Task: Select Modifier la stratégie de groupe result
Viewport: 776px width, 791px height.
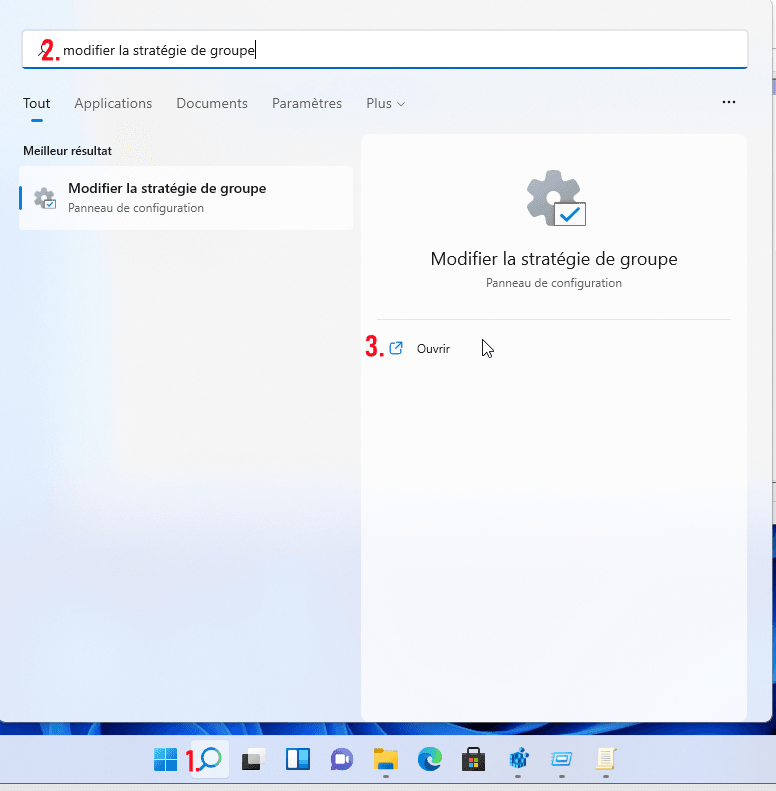Action: tap(186, 198)
